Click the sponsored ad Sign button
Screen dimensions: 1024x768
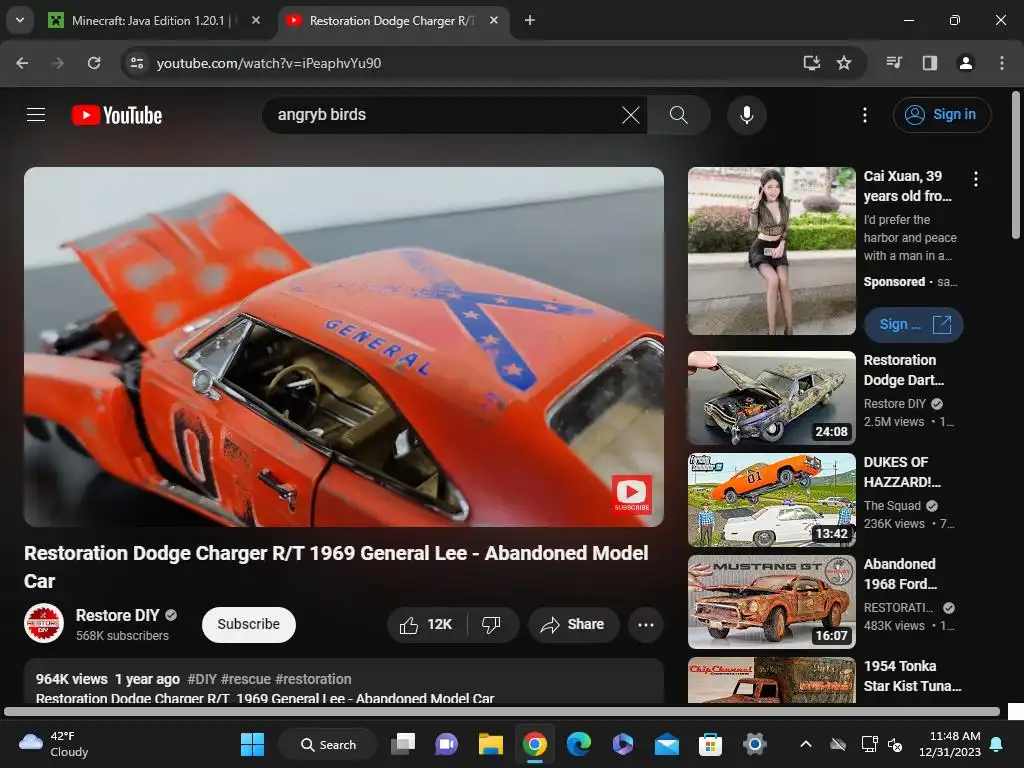(x=914, y=325)
